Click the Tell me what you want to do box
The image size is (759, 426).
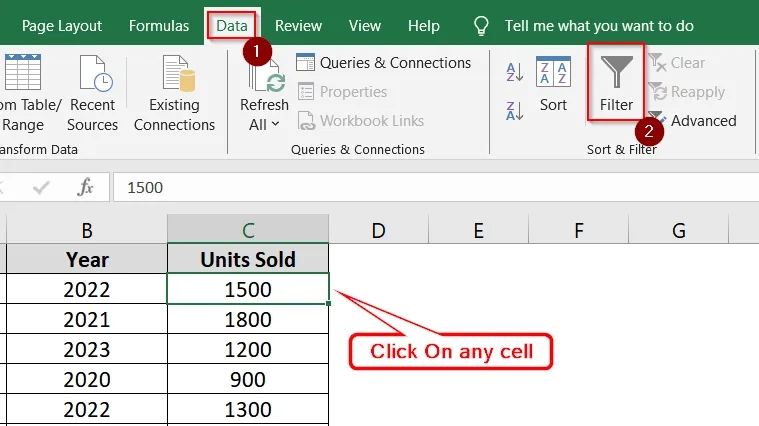[599, 26]
